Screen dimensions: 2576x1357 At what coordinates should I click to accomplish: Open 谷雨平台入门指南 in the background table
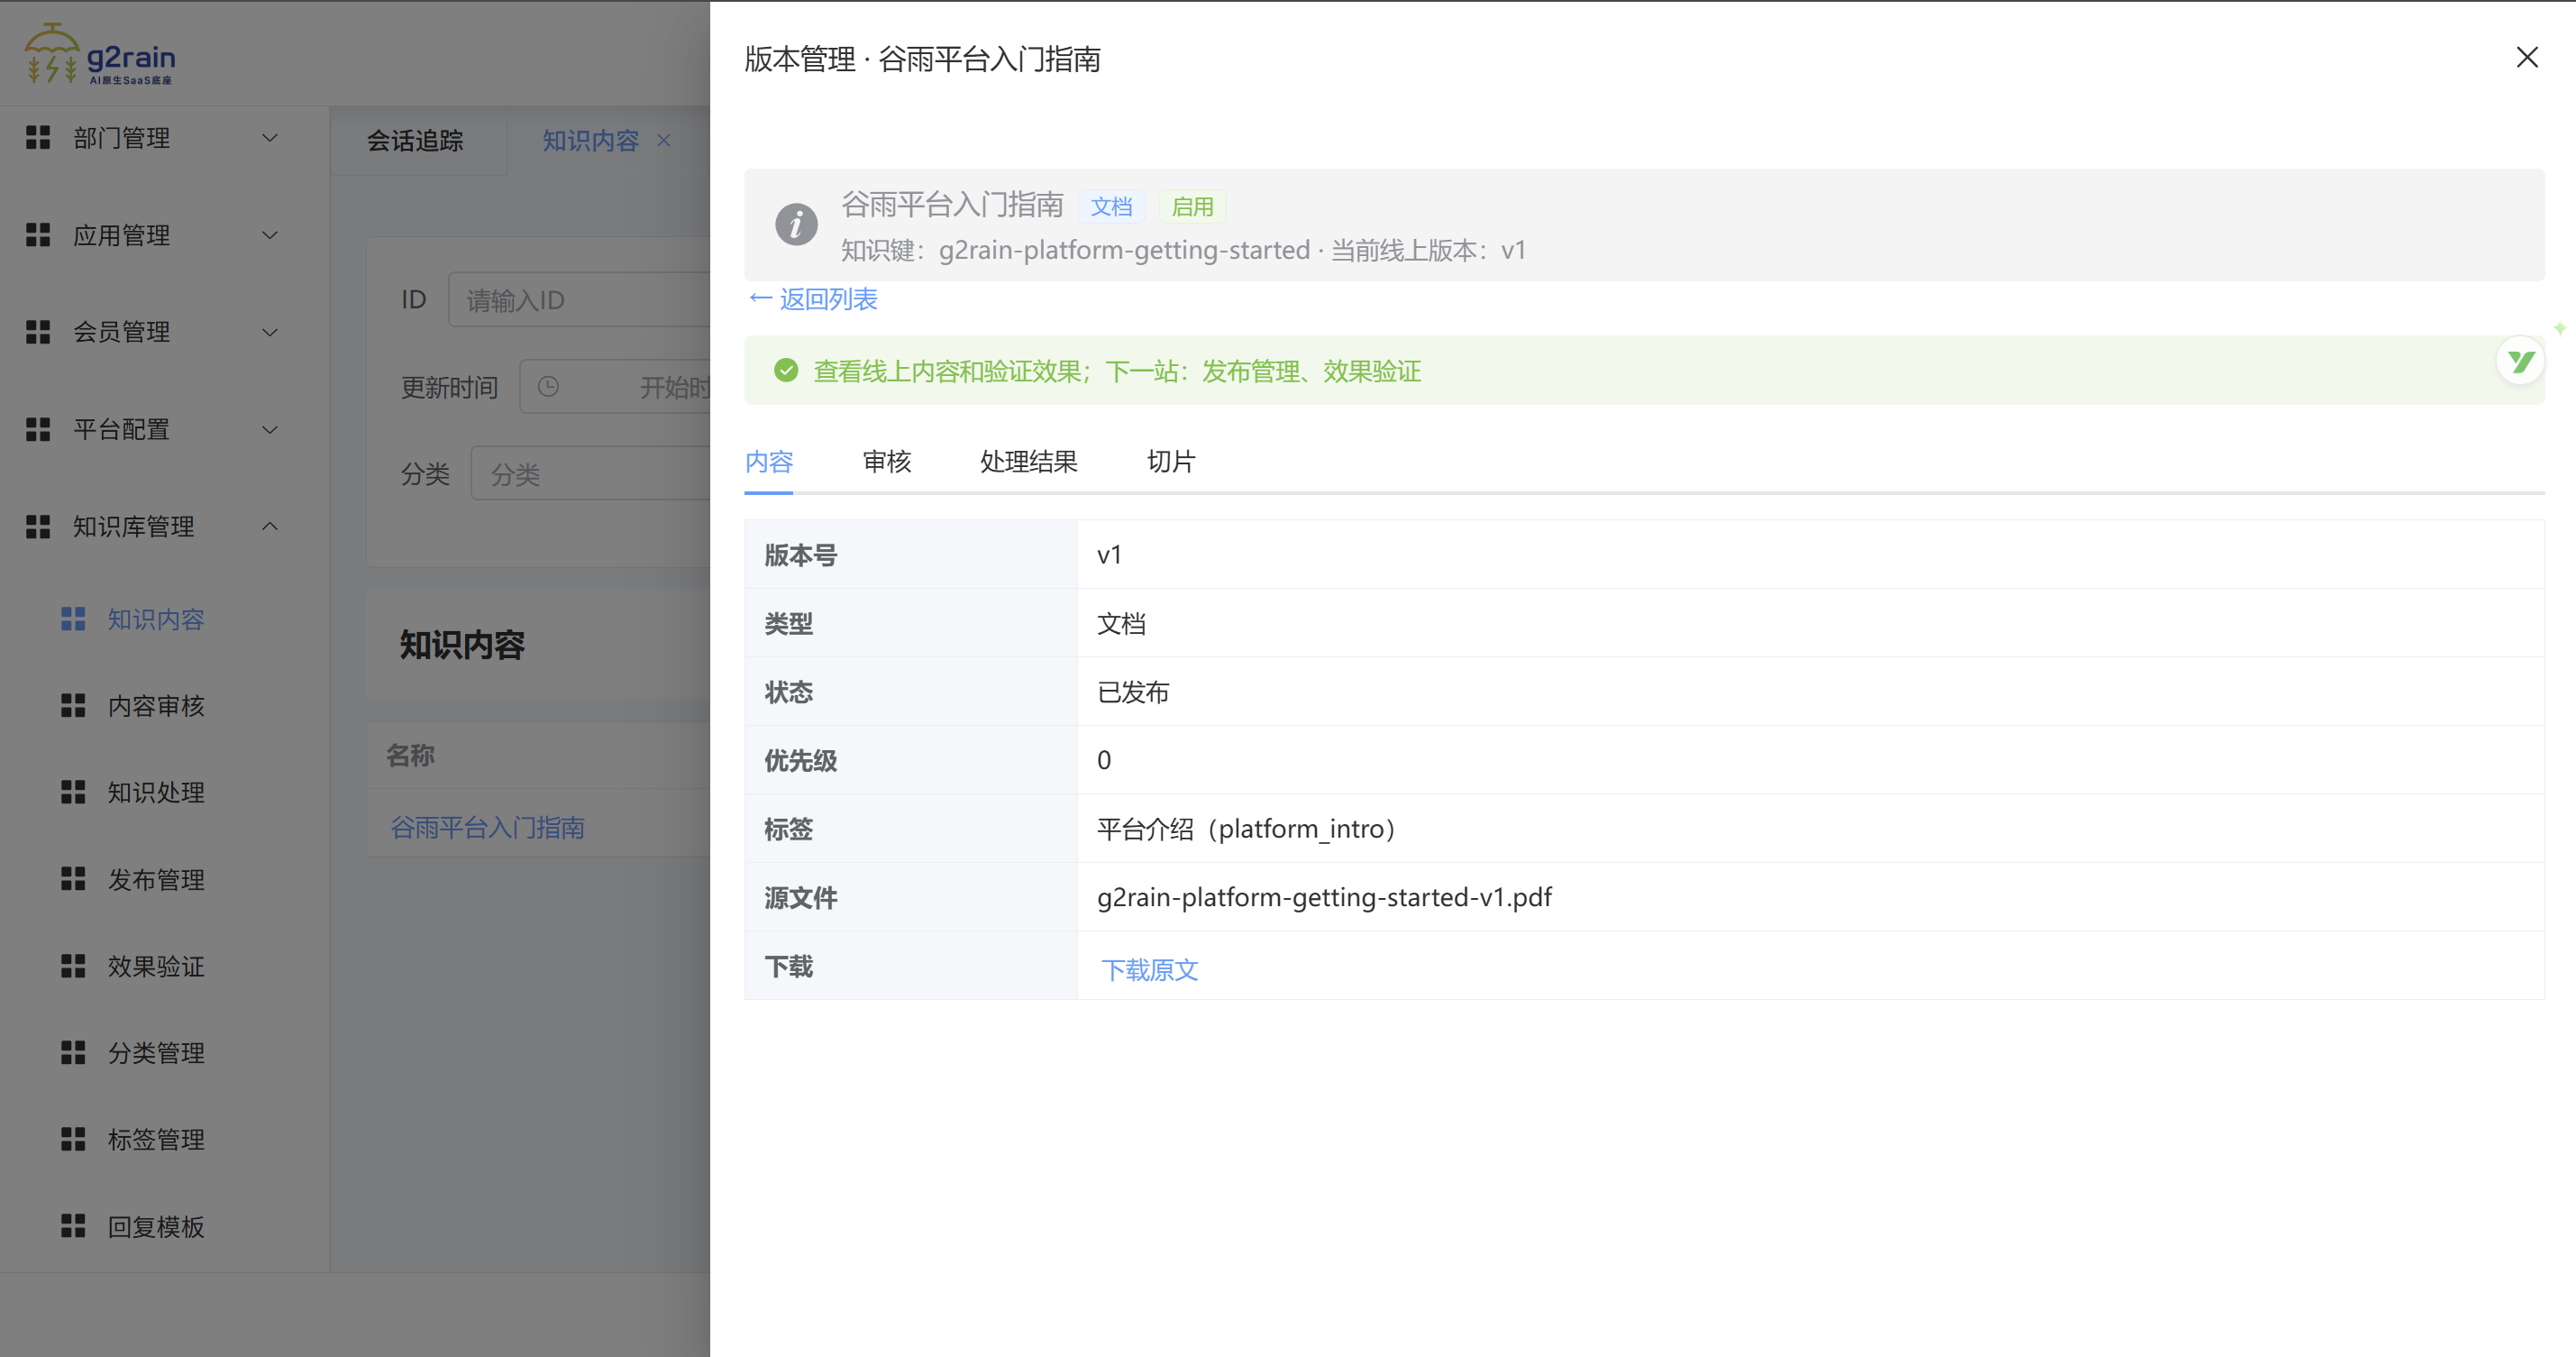coord(487,828)
